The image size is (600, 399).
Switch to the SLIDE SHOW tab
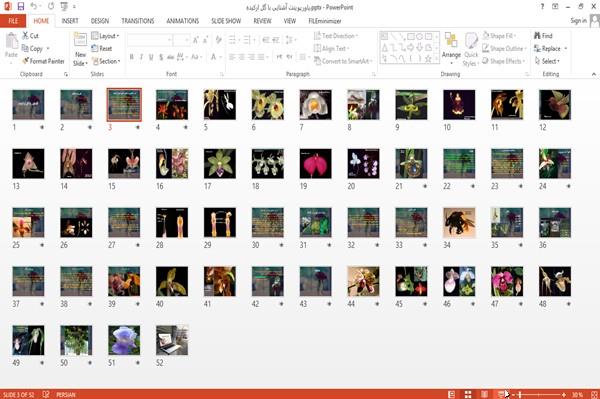226,21
